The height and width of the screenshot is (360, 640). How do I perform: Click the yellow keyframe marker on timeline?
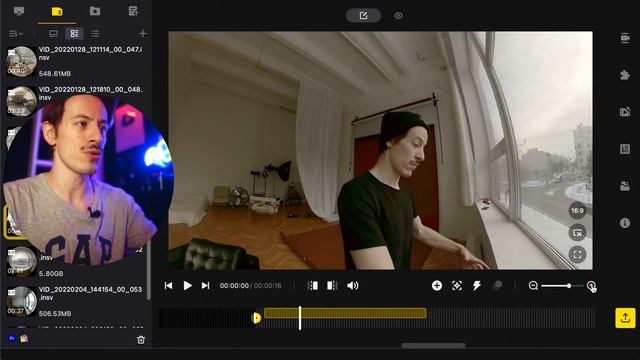tap(256, 318)
